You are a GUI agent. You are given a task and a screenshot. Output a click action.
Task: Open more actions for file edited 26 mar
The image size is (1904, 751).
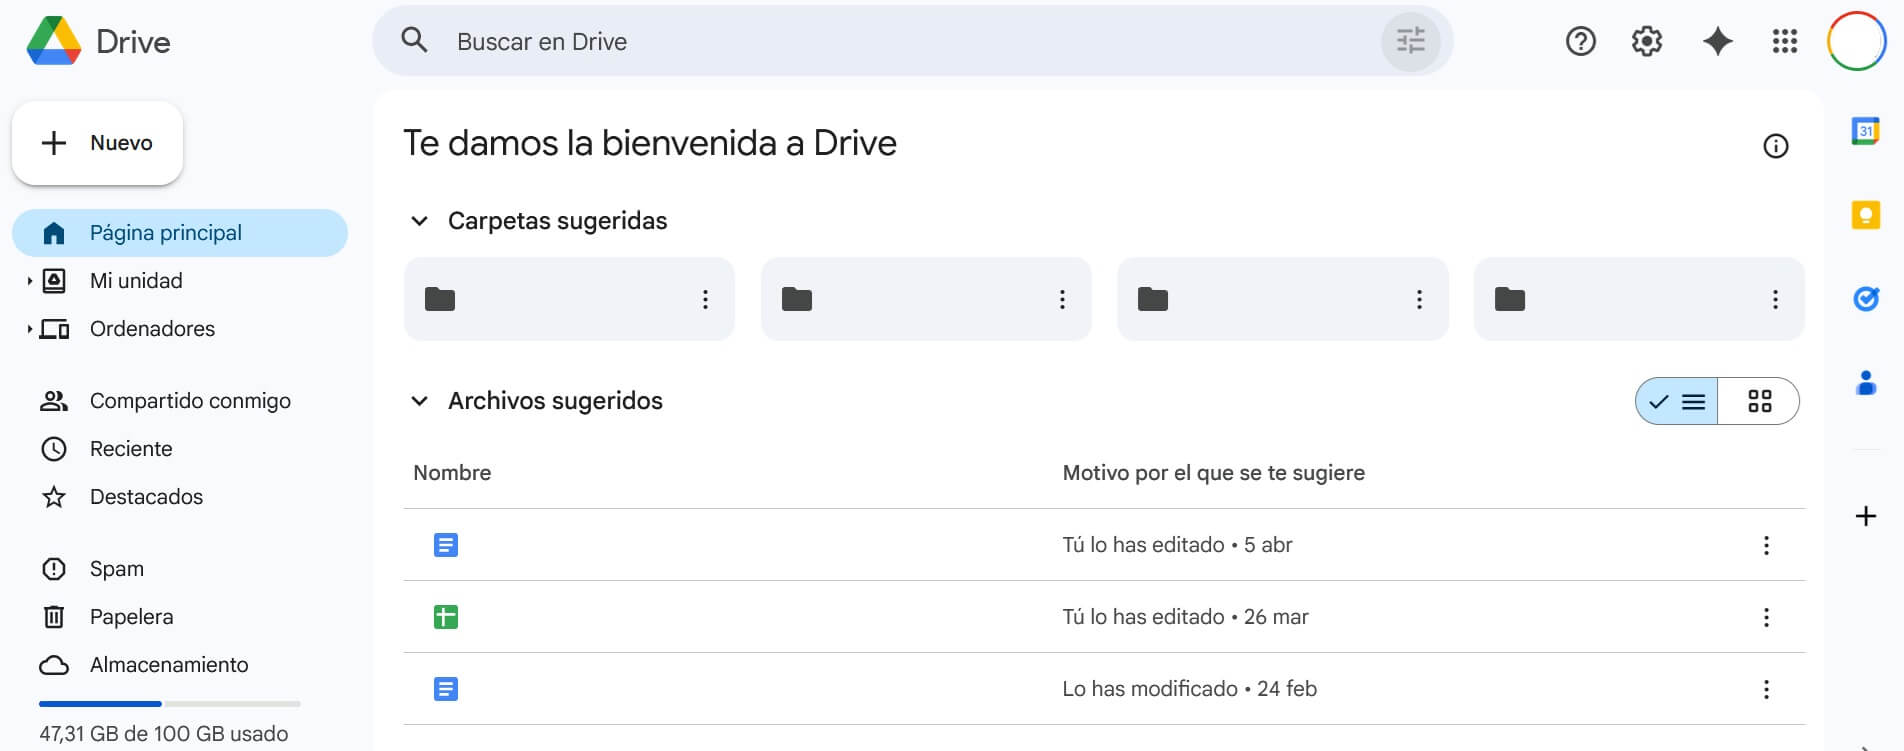click(1766, 617)
